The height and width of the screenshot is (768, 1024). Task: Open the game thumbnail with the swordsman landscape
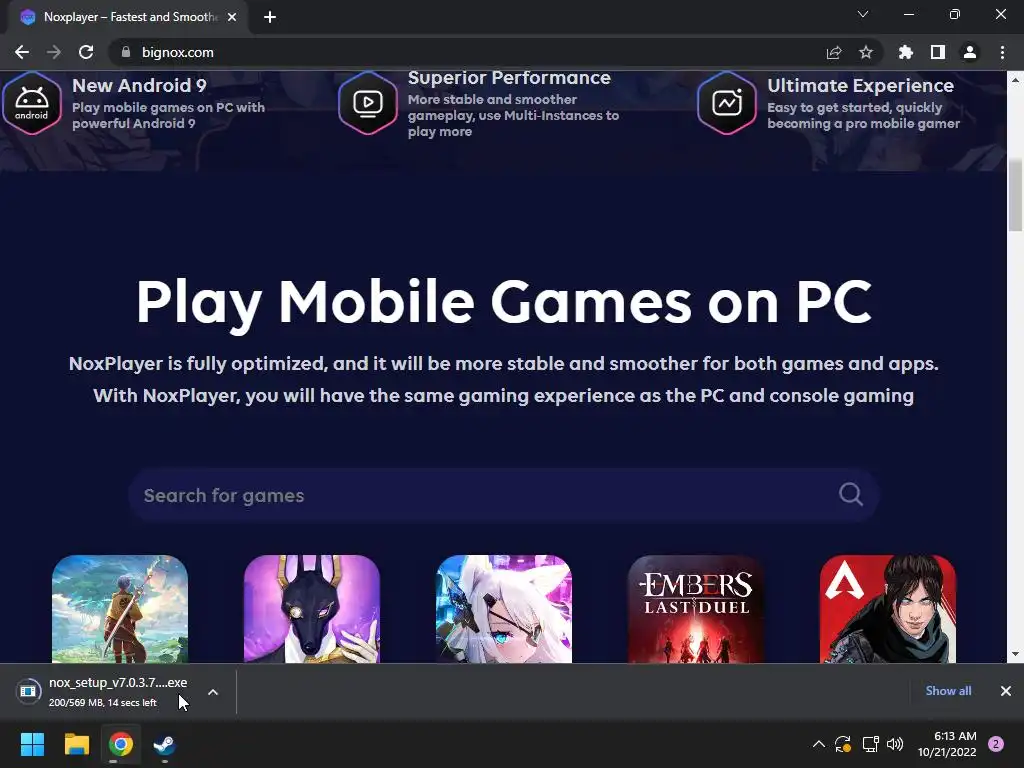[120, 609]
